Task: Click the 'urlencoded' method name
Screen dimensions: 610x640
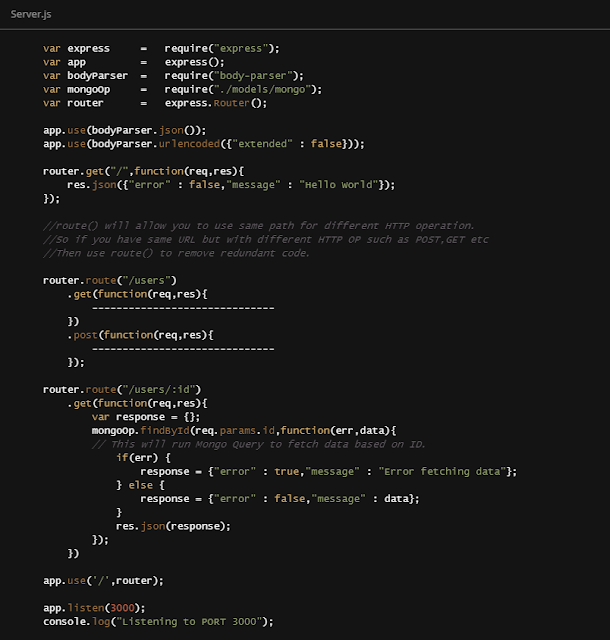Action: (189, 144)
